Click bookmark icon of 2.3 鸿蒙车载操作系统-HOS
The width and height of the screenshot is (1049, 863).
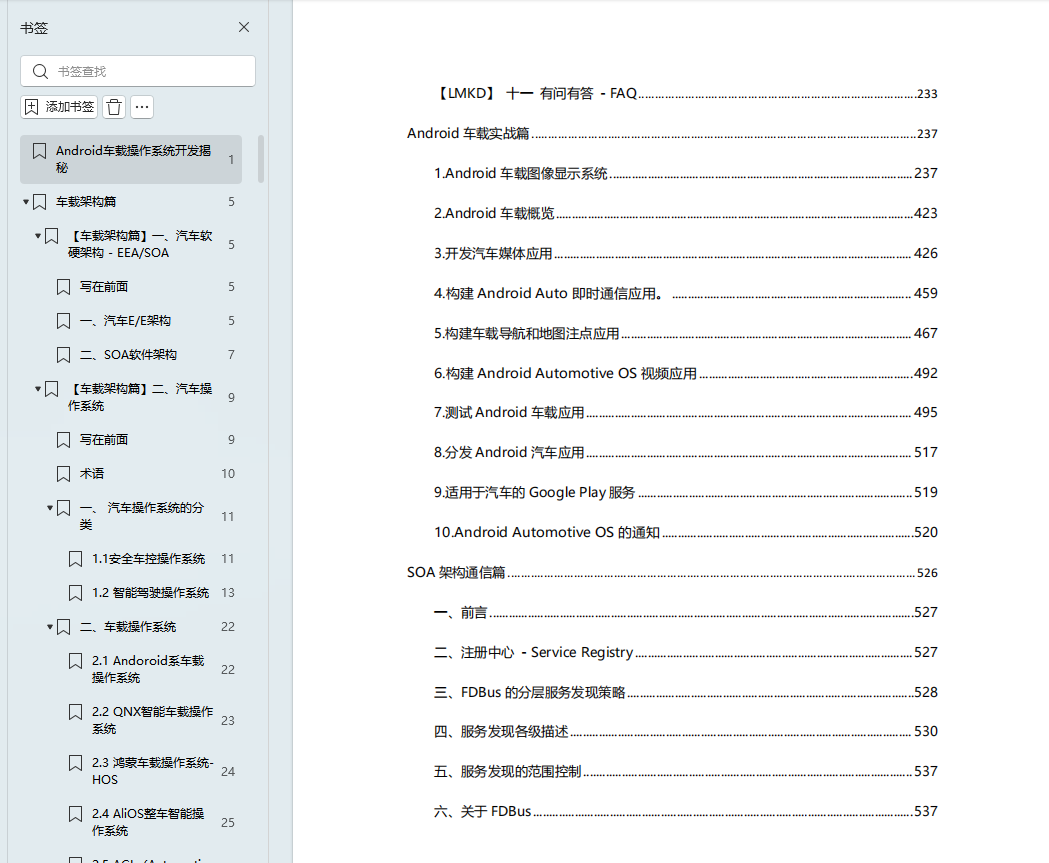click(x=76, y=763)
